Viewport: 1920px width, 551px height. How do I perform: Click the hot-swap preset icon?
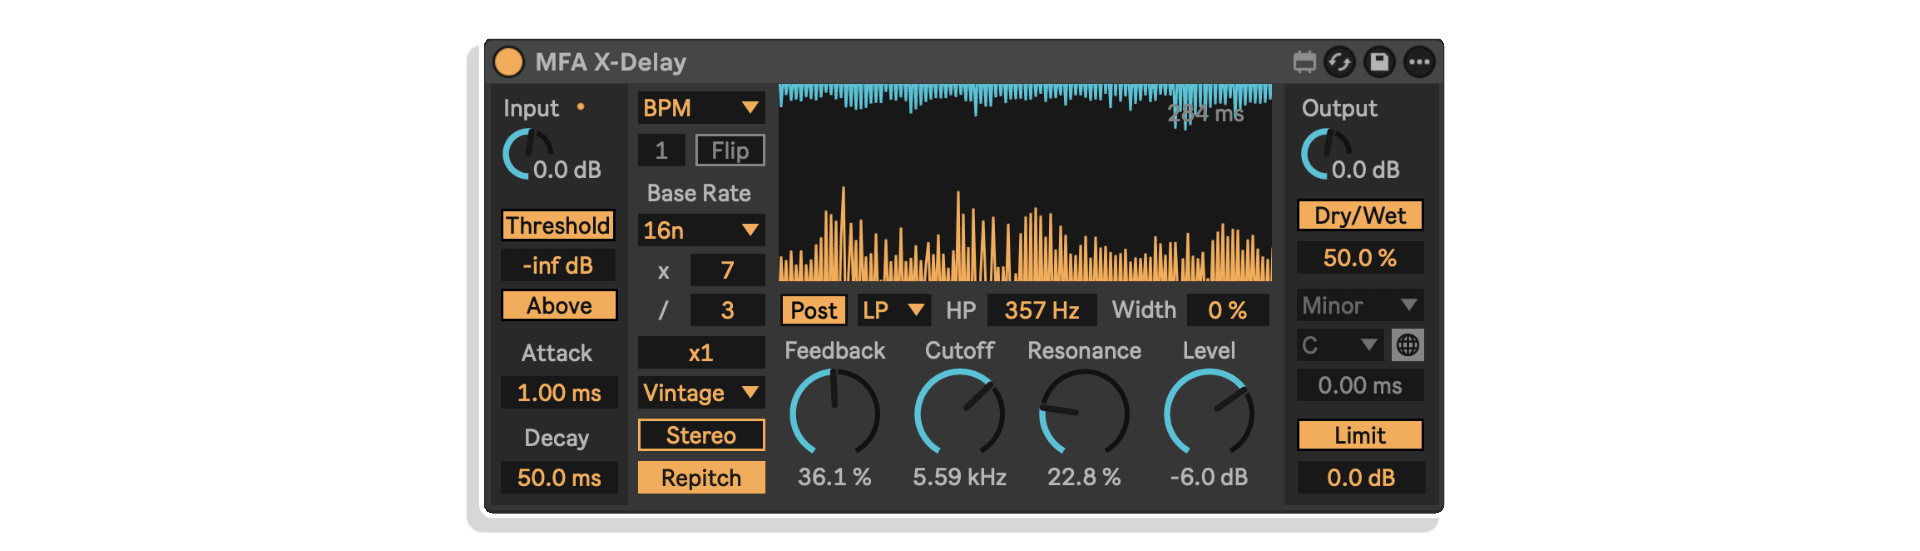[1340, 62]
